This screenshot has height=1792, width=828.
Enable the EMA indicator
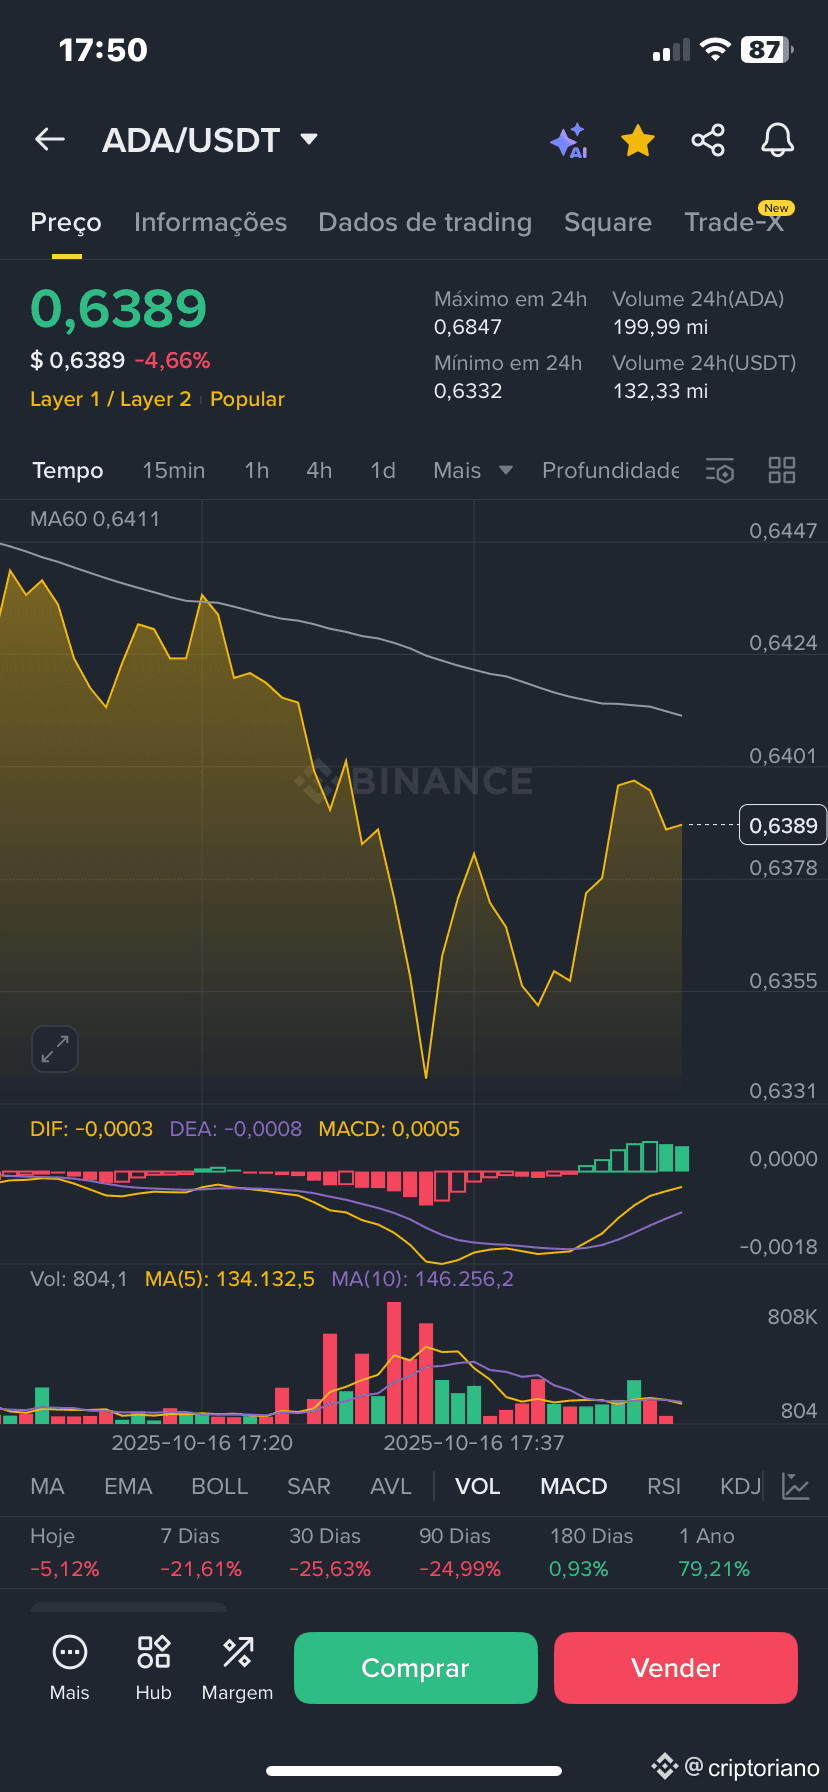click(x=128, y=1486)
